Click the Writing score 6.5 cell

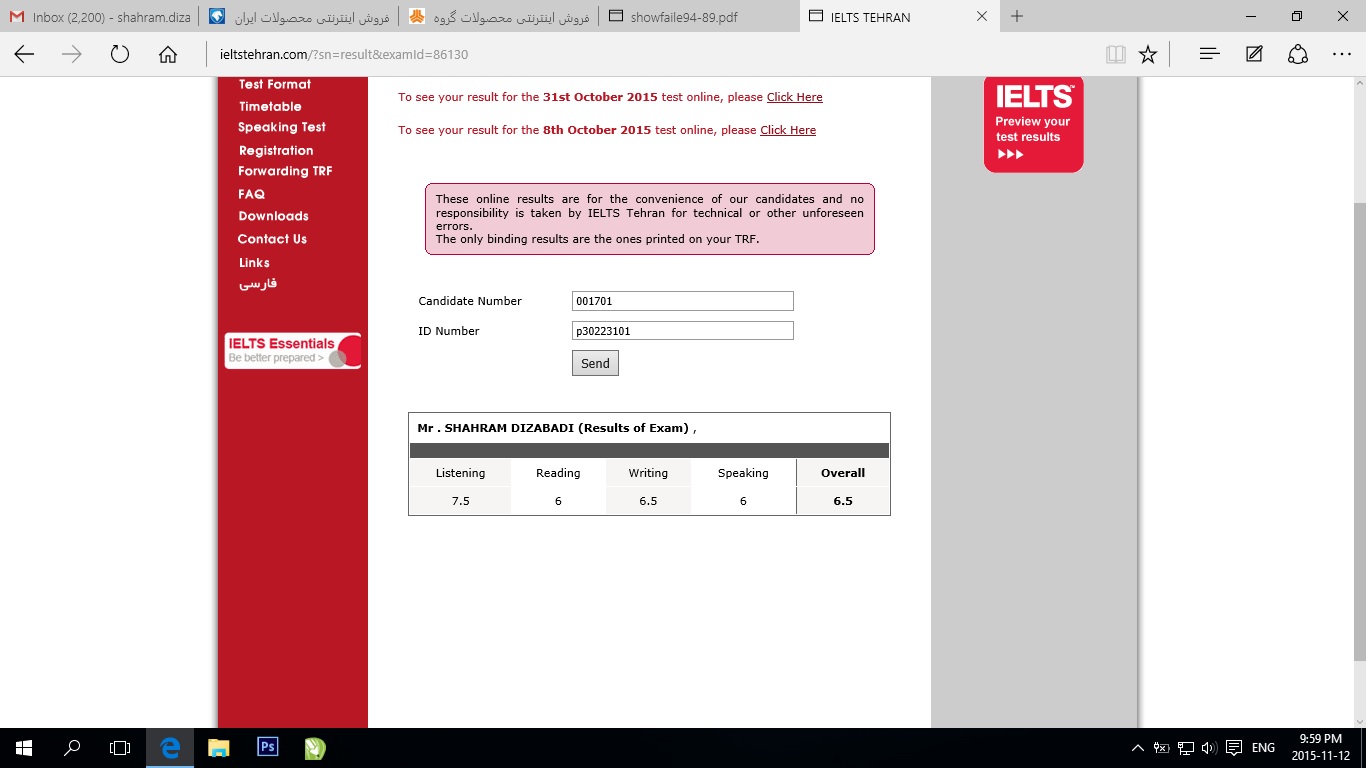(648, 501)
